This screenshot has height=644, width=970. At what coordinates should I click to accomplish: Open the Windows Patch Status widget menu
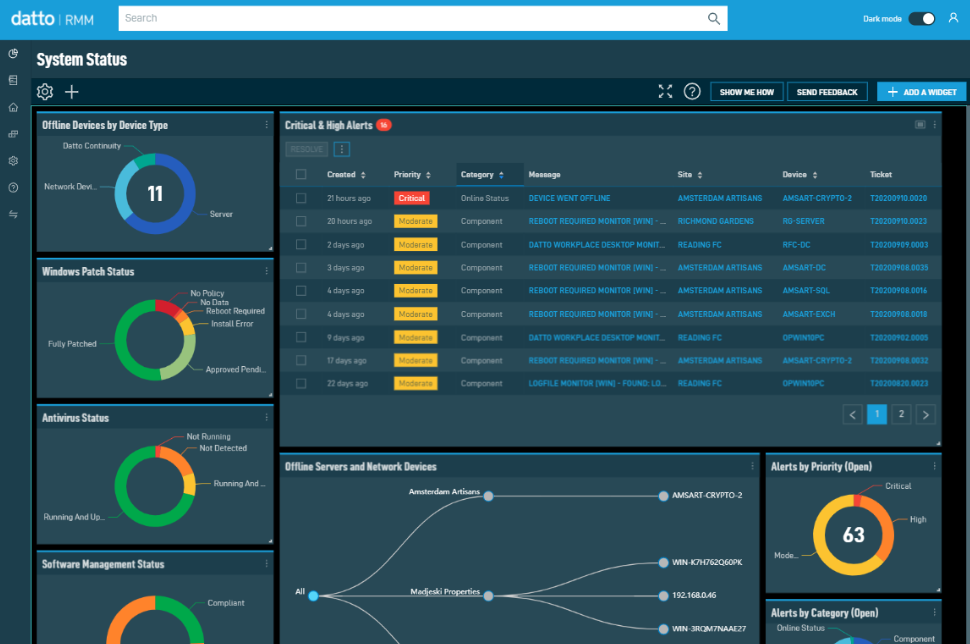point(266,271)
